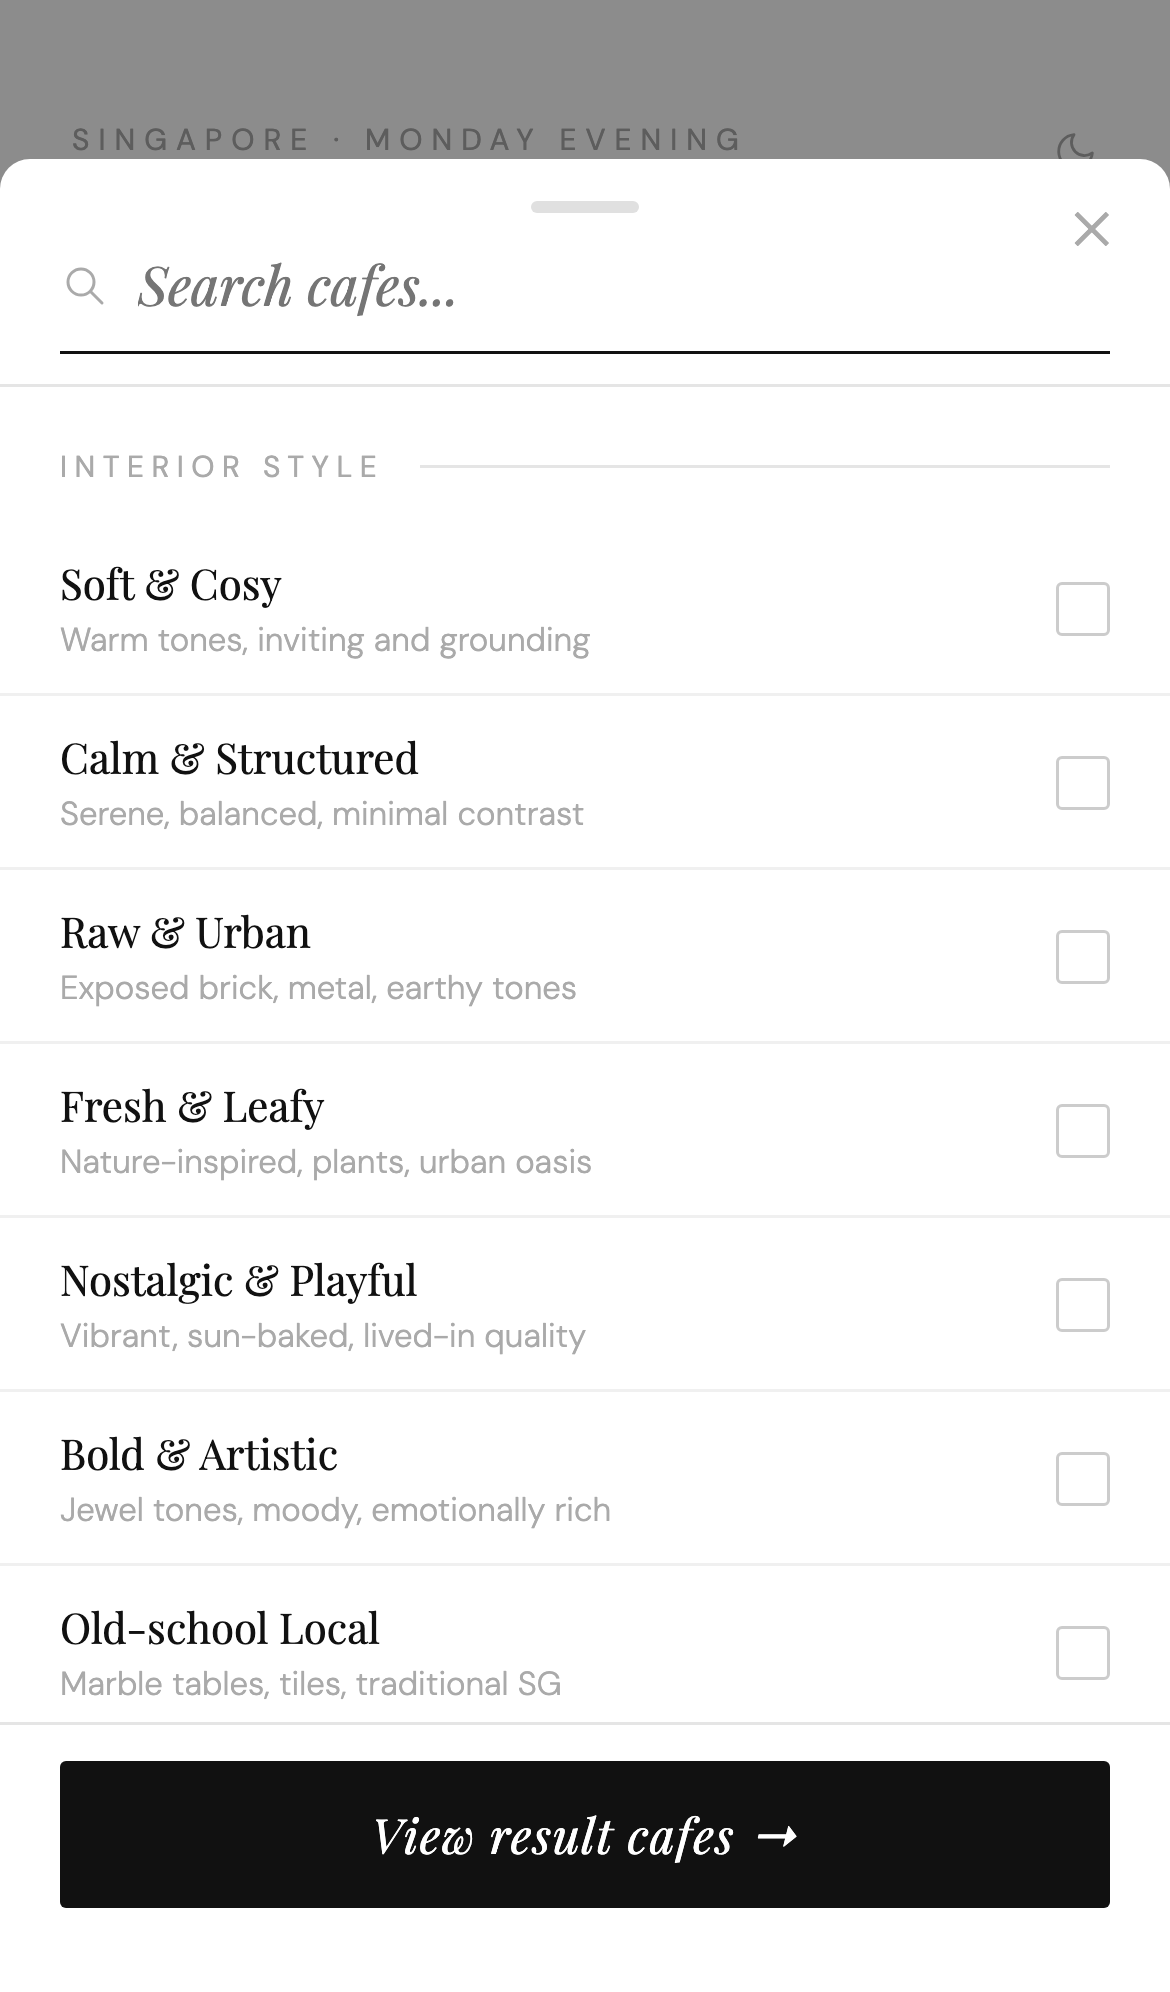The width and height of the screenshot is (1170, 1992).
Task: Select the Old-school Local style title
Action: (220, 1629)
